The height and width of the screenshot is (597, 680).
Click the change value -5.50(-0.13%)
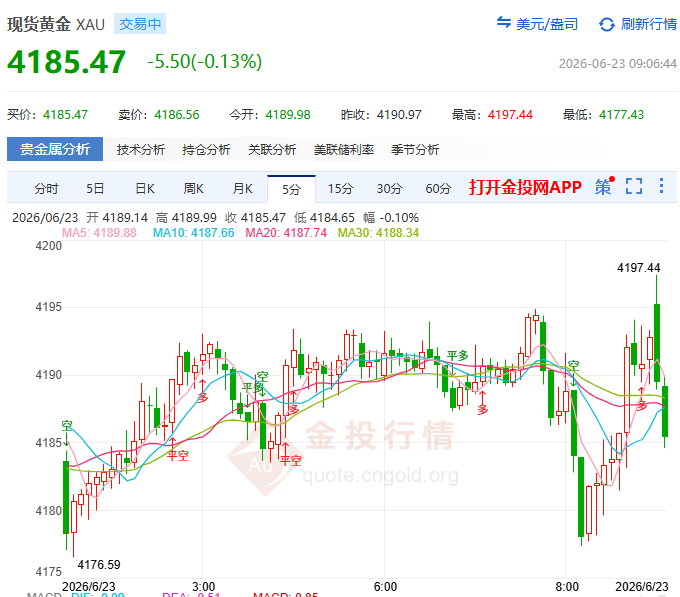pyautogui.click(x=205, y=62)
